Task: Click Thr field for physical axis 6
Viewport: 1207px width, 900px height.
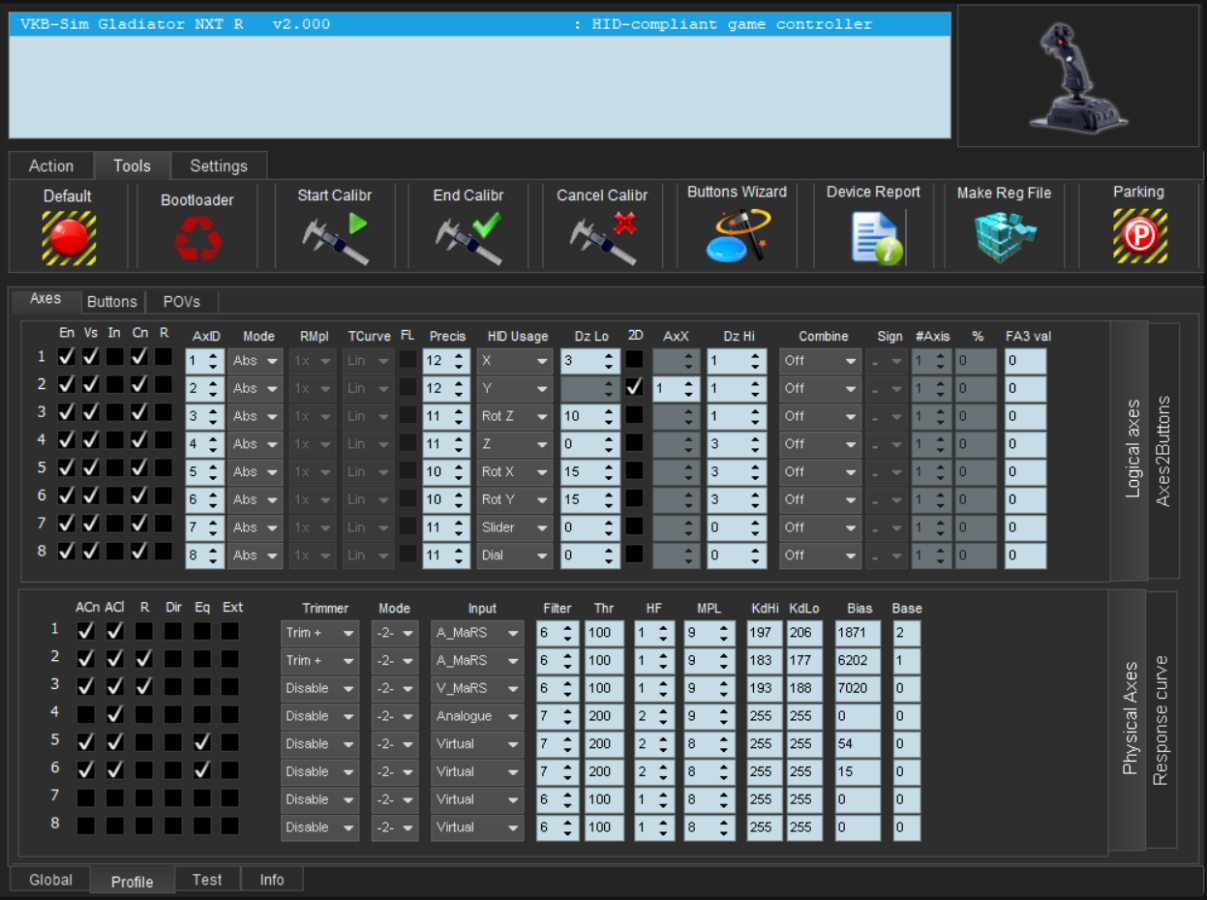Action: [604, 772]
